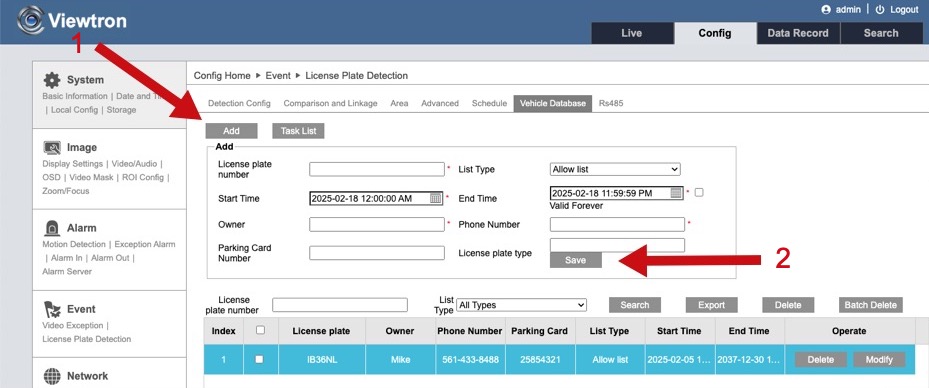929x388 pixels.
Task: Open Zoom/Focus link
Action: [66, 191]
